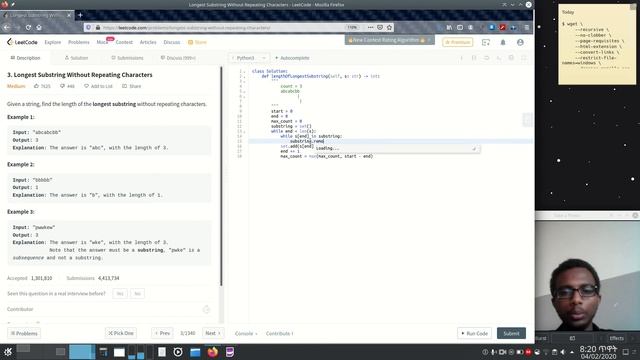Open a new browser tab

point(80,15)
